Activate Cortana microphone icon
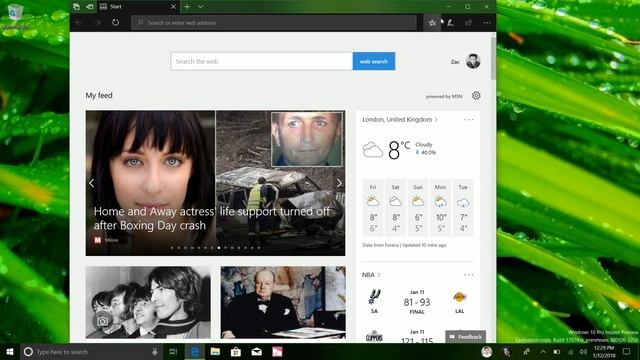This screenshot has height=360, width=640. [155, 351]
